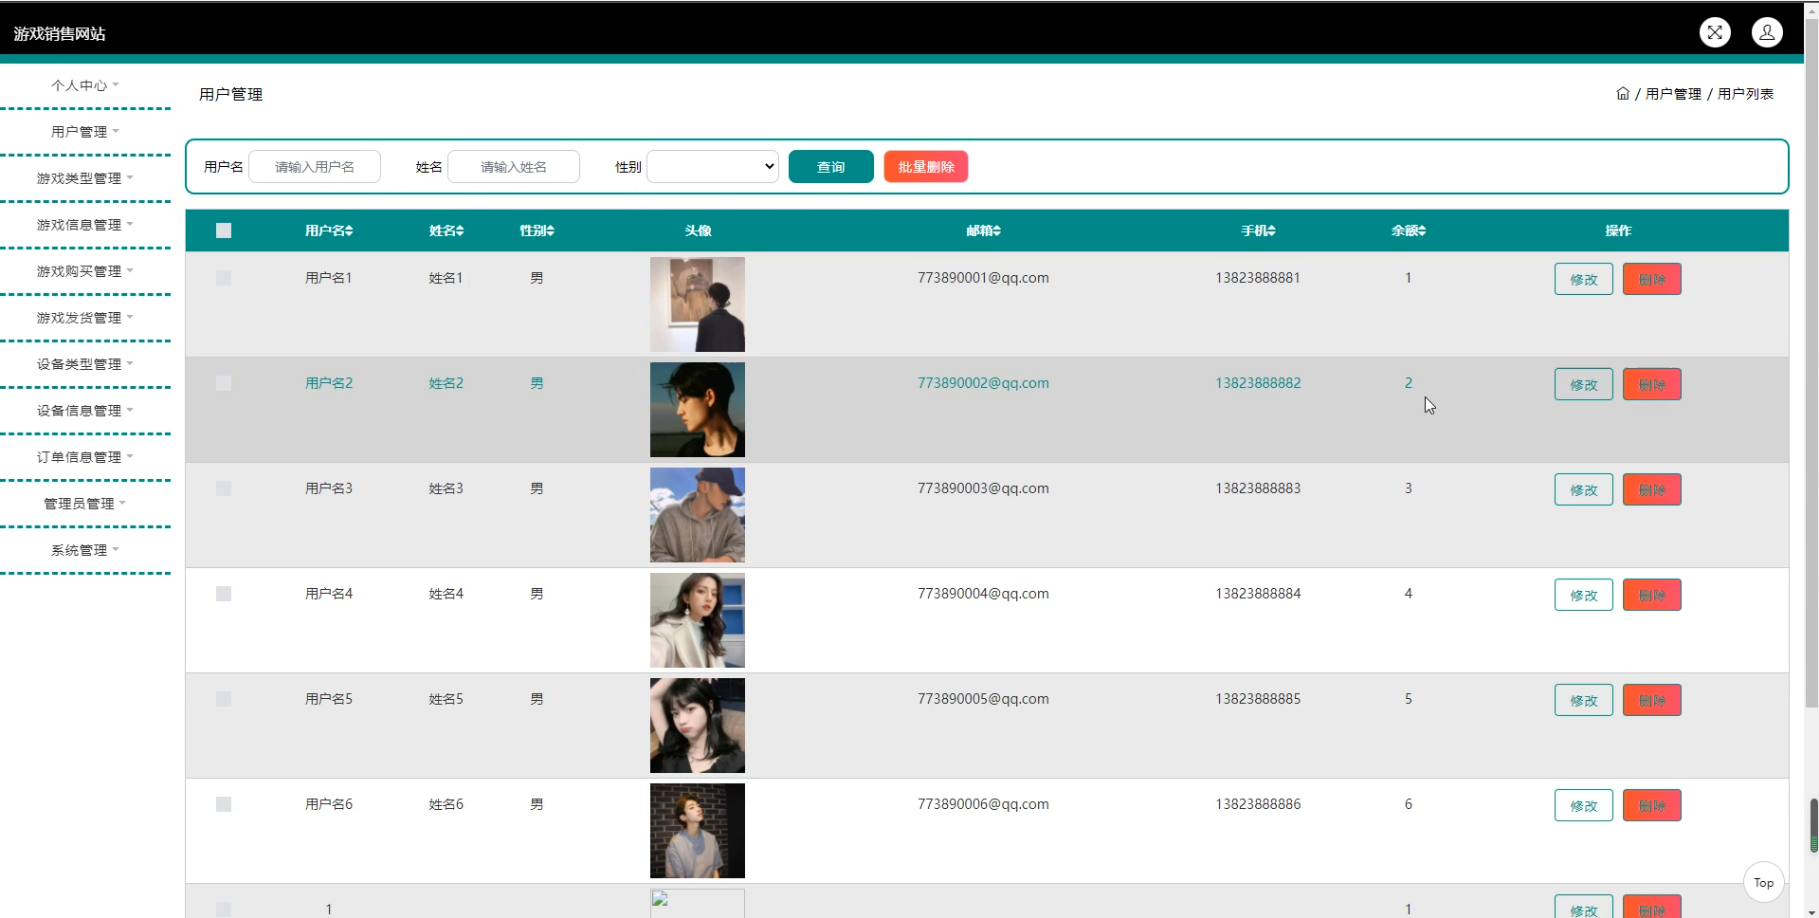This screenshot has width=1819, height=918.
Task: Open the 性别 dropdown filter
Action: 713,167
